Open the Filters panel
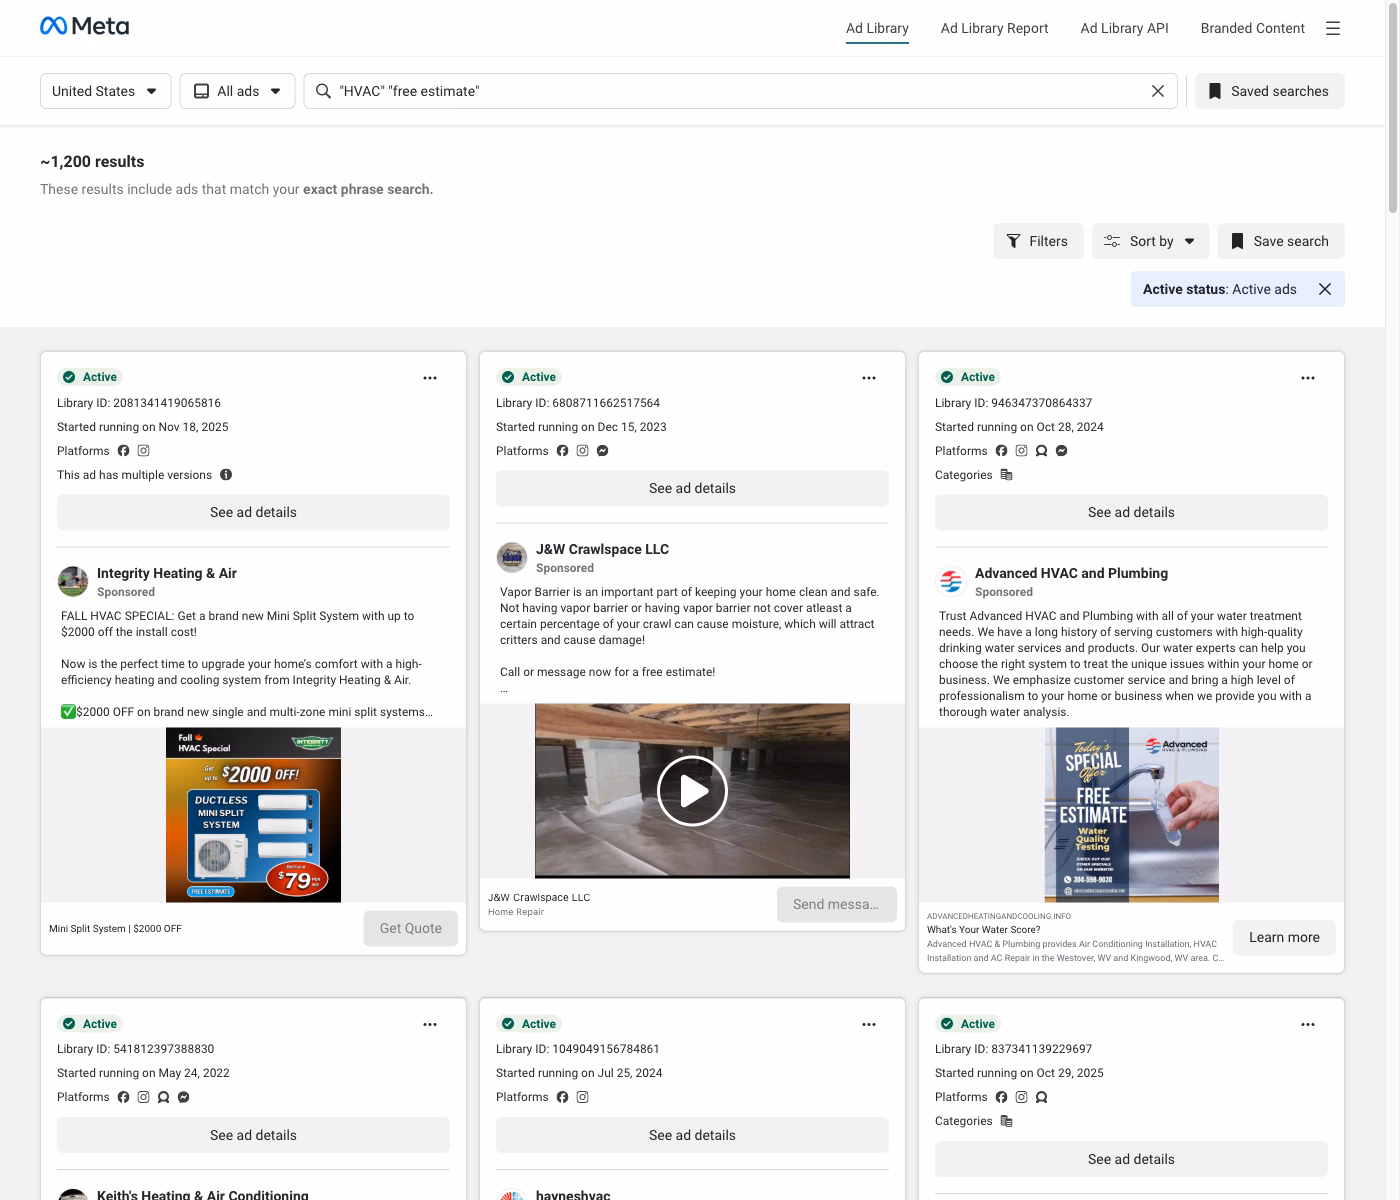Image resolution: width=1400 pixels, height=1200 pixels. point(1037,241)
